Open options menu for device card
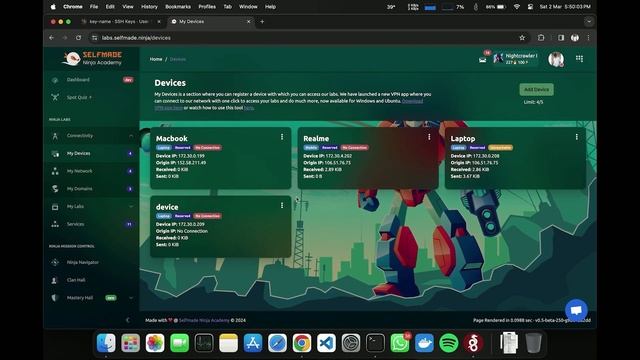Viewport: 640px width, 360px height. click(x=282, y=205)
